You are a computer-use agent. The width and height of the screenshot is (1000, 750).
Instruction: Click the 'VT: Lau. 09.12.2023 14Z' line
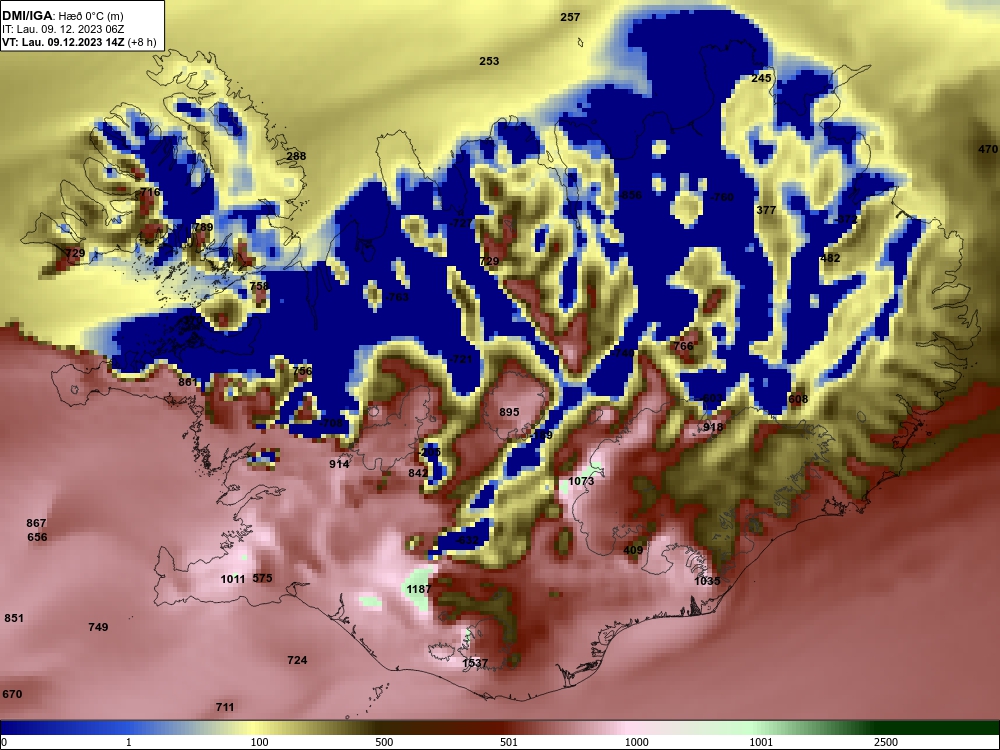click(x=64, y=42)
